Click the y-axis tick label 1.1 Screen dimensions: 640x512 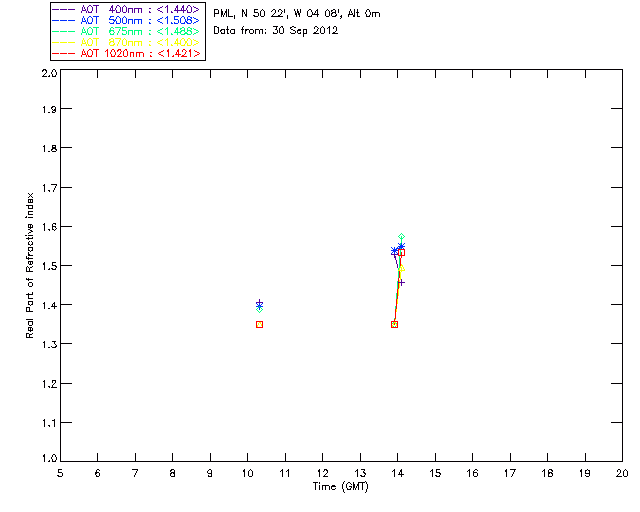(49, 423)
